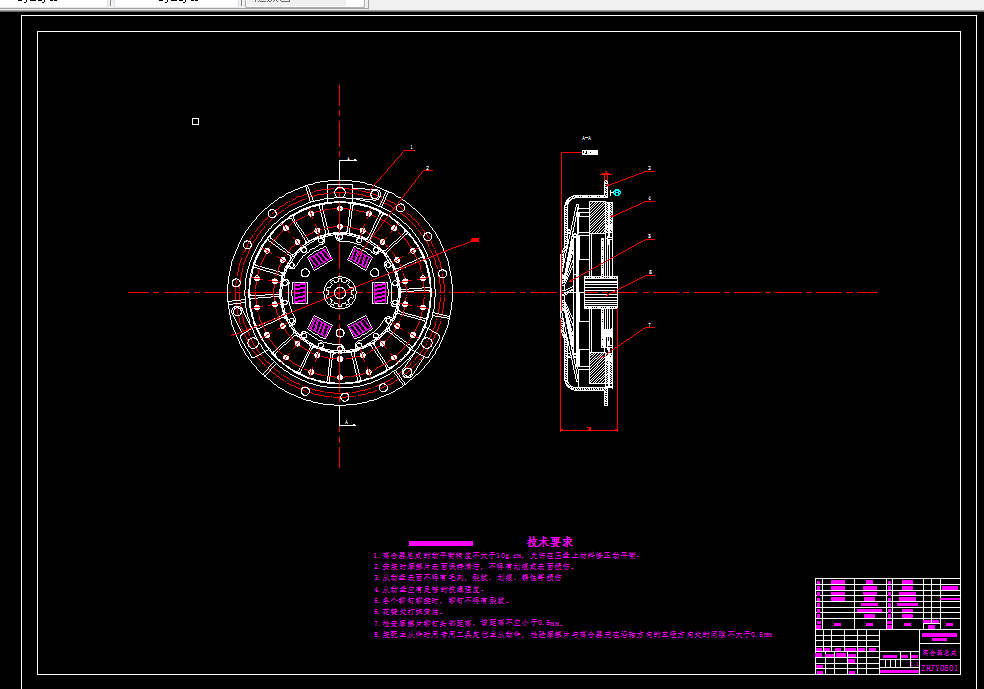Select balloon number 4 on section view

click(650, 198)
